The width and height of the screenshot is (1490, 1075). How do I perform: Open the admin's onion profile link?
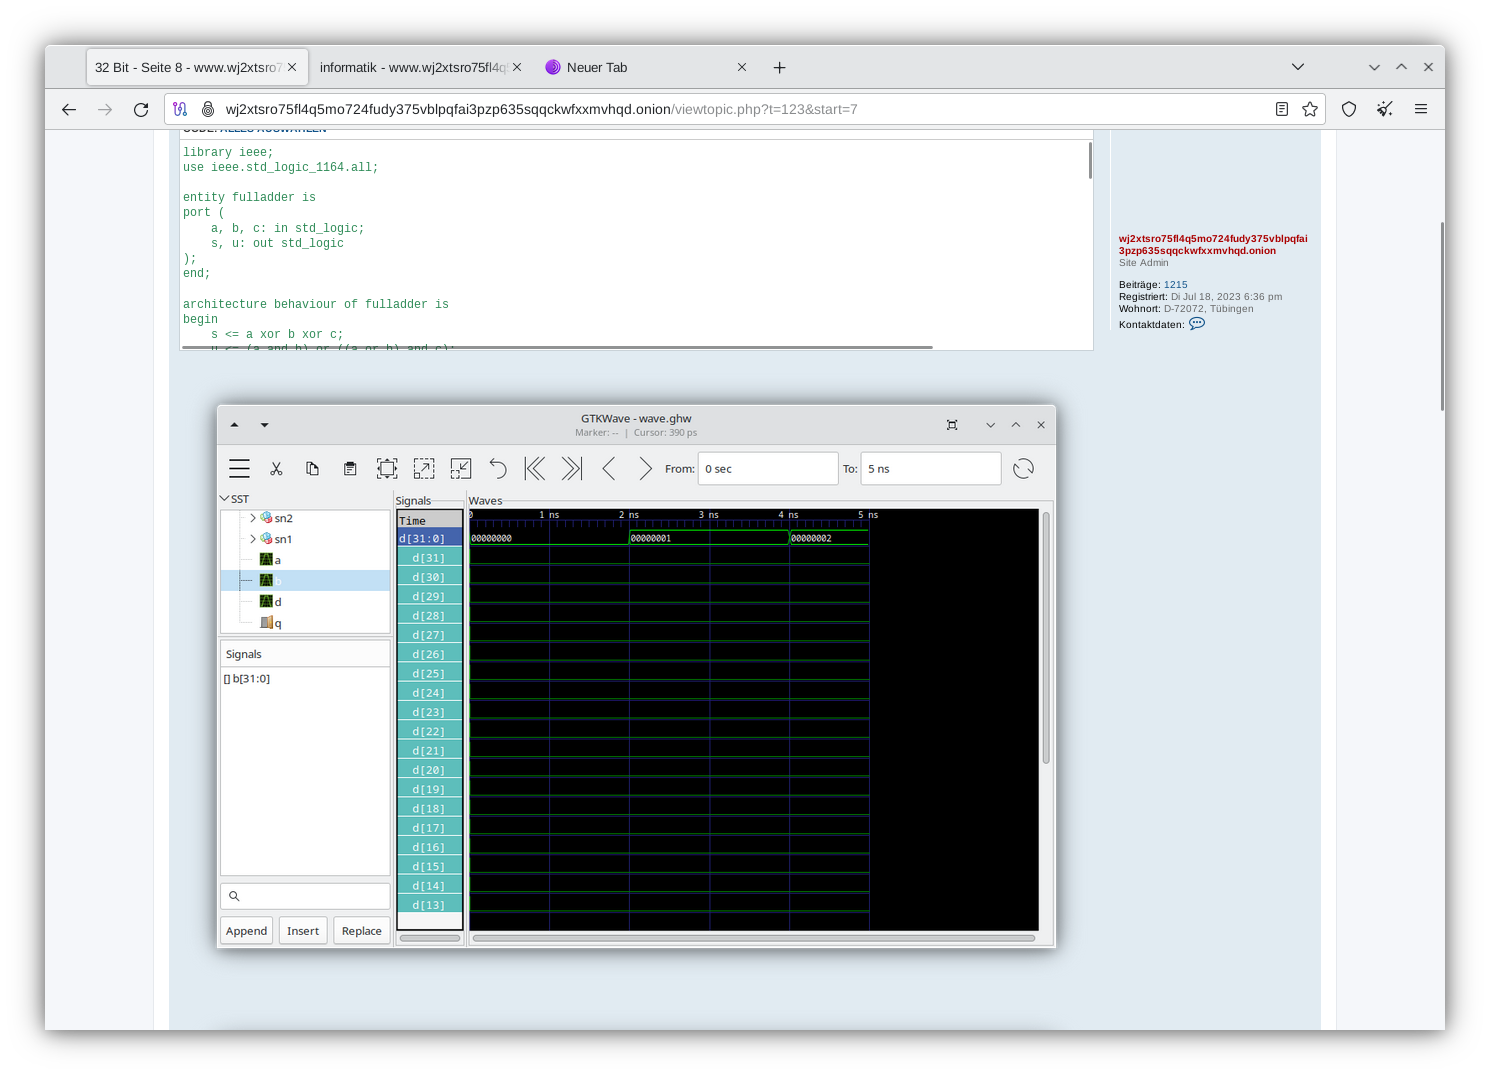(1212, 244)
